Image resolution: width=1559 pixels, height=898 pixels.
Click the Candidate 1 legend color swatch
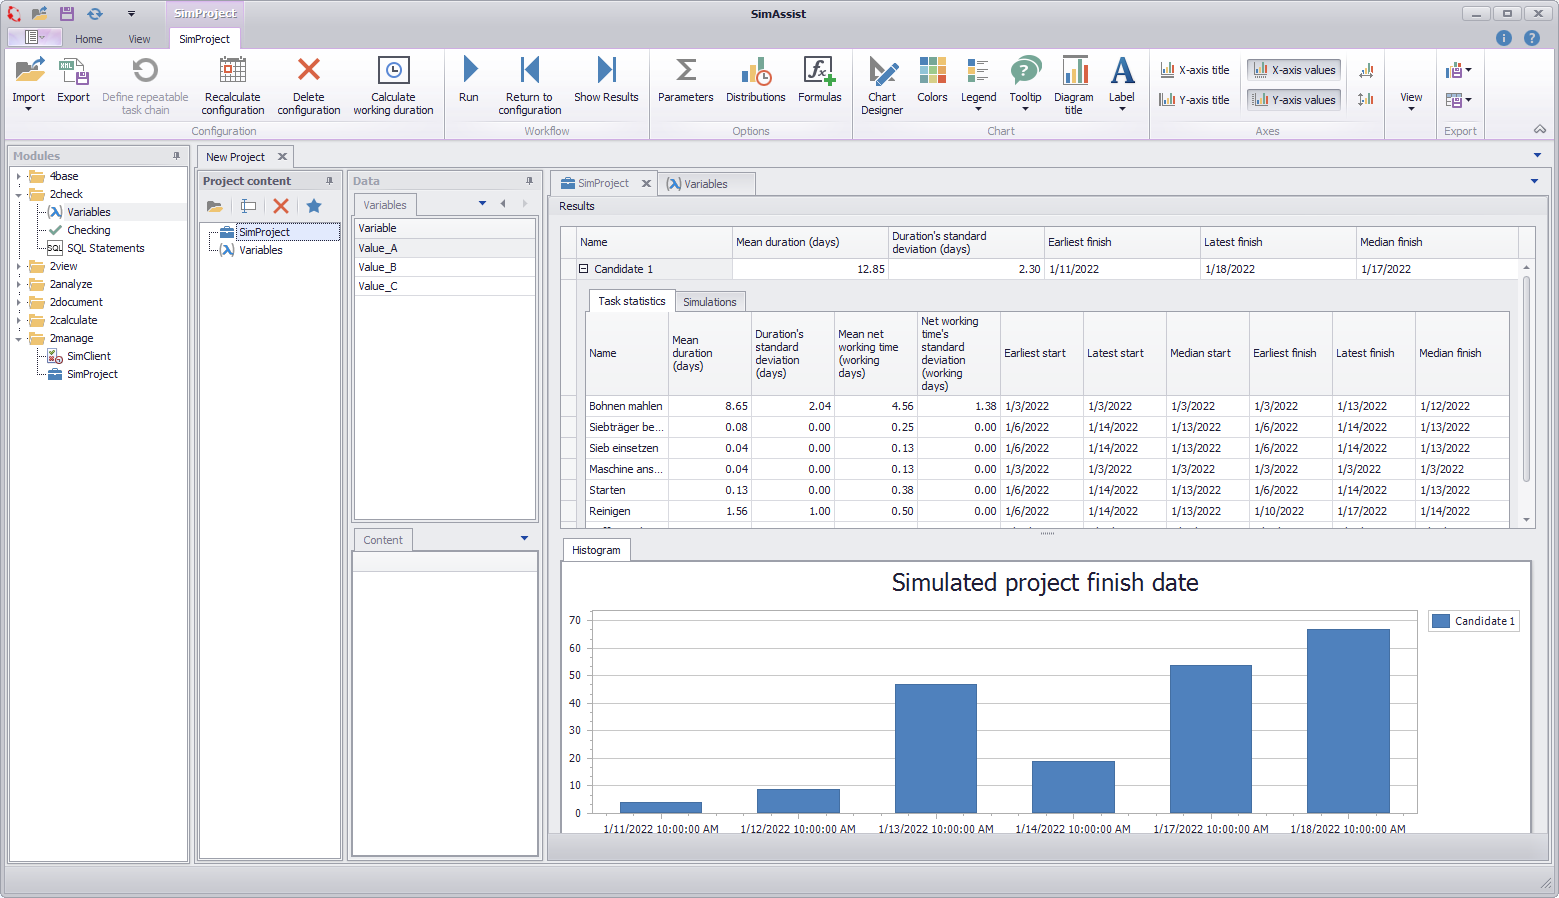pyautogui.click(x=1440, y=621)
